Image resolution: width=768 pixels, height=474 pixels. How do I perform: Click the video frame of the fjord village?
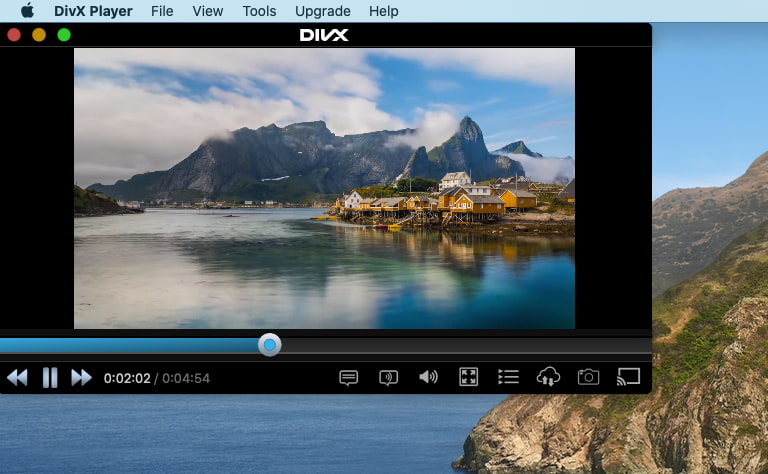click(324, 189)
